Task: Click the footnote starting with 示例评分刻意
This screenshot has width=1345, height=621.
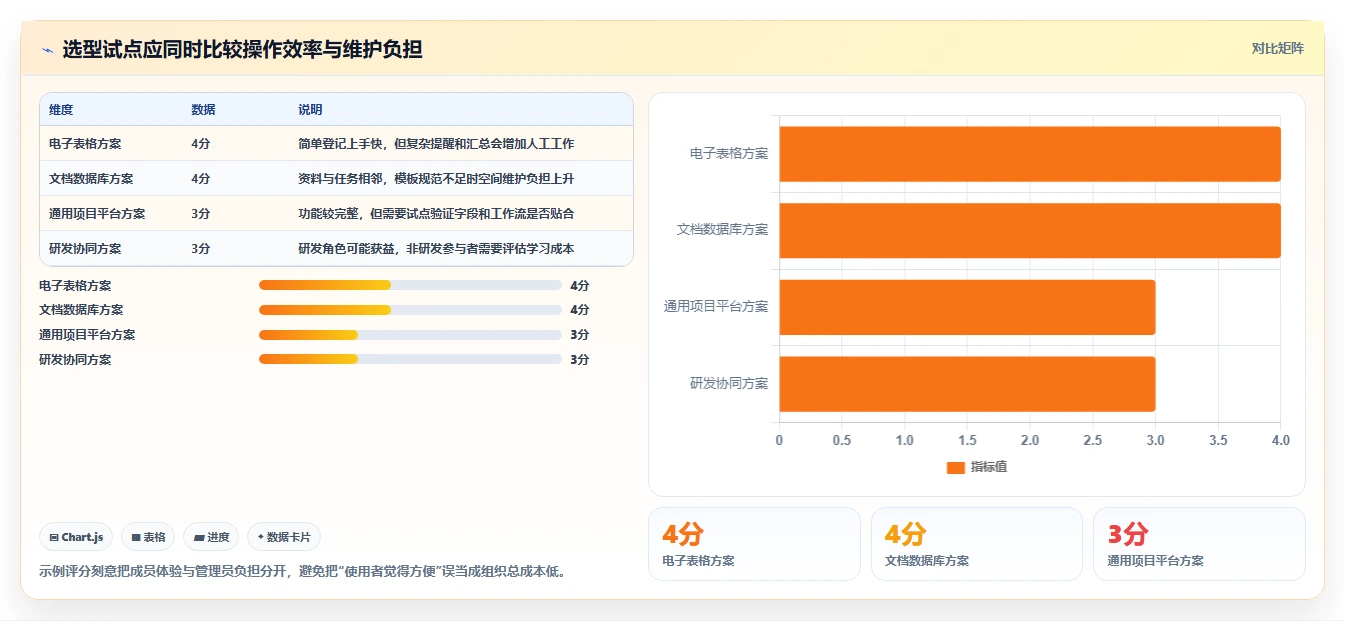Action: (x=302, y=572)
